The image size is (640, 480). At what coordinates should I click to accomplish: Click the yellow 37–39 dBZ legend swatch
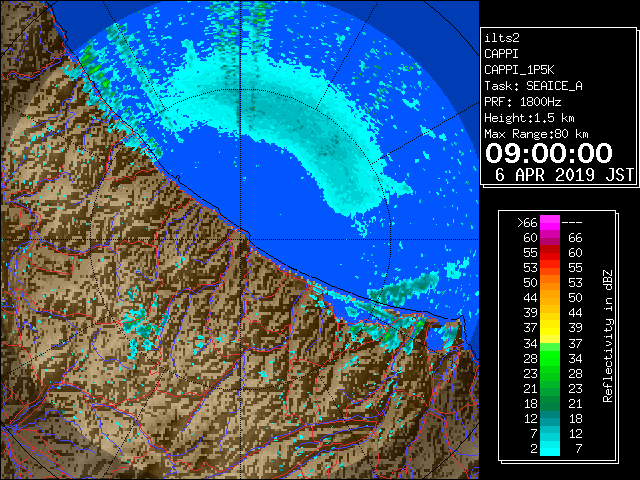click(550, 328)
